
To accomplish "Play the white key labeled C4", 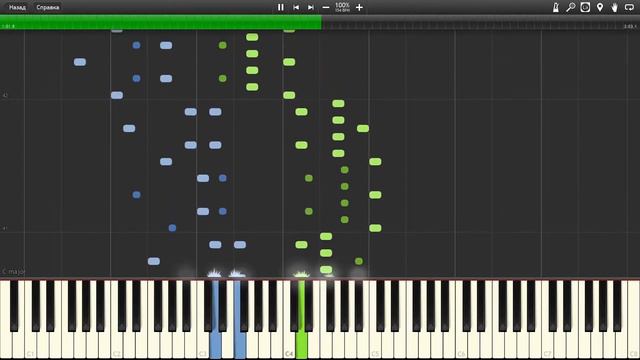I will tap(289, 345).
